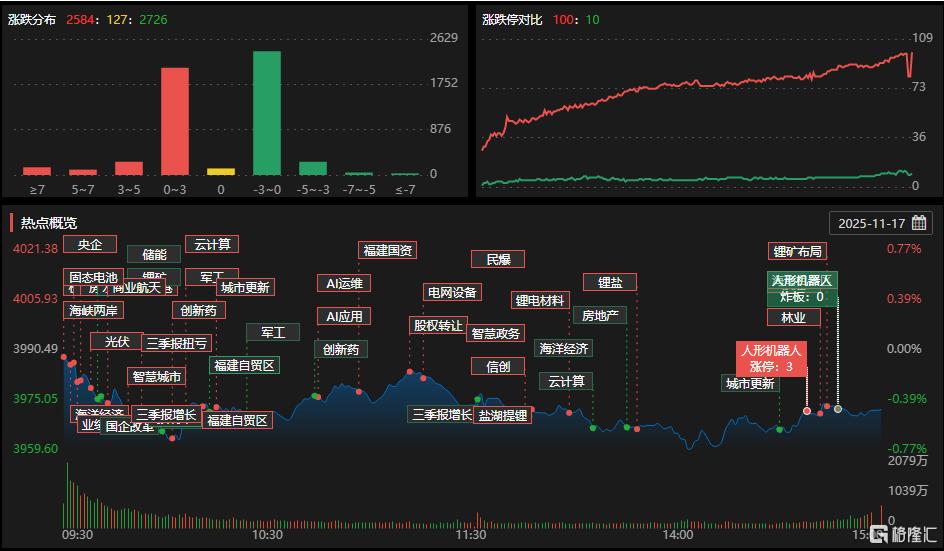Select the 央企 hotspot tag
Image resolution: width=944 pixels, height=551 pixels.
click(90, 244)
